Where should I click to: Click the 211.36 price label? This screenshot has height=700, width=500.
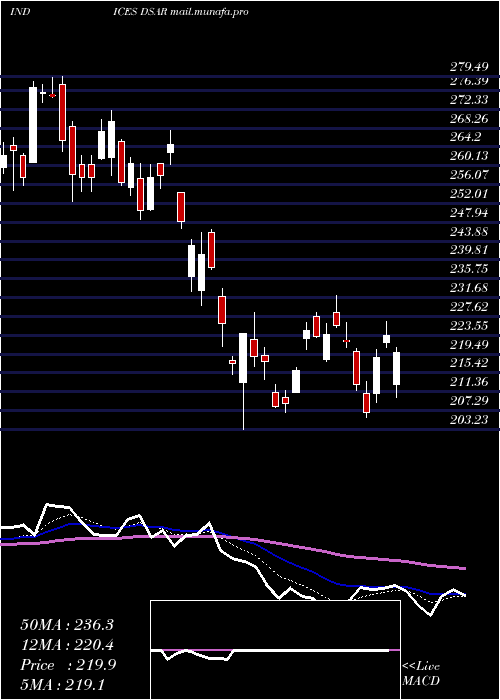[x=469, y=382]
